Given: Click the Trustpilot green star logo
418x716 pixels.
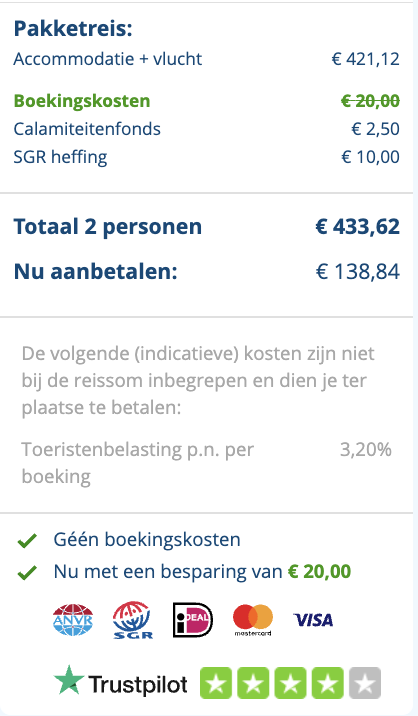Looking at the screenshot, I should [x=69, y=679].
